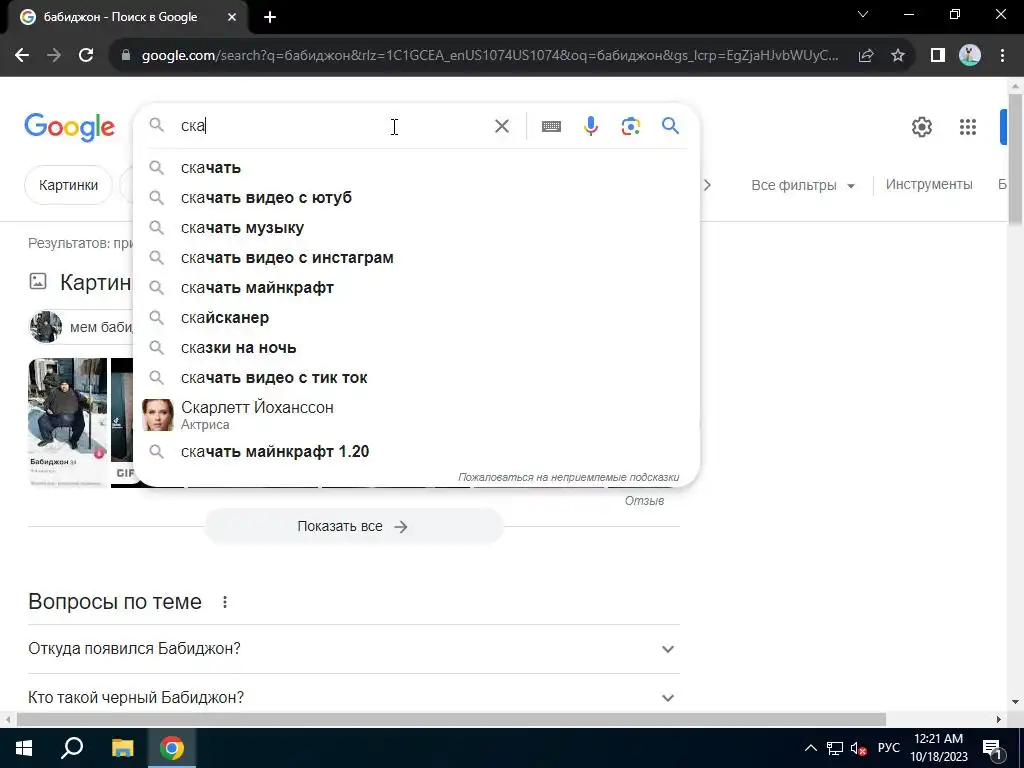Open the tab search dropdown
Screen dimensions: 1024x768
pos(863,14)
